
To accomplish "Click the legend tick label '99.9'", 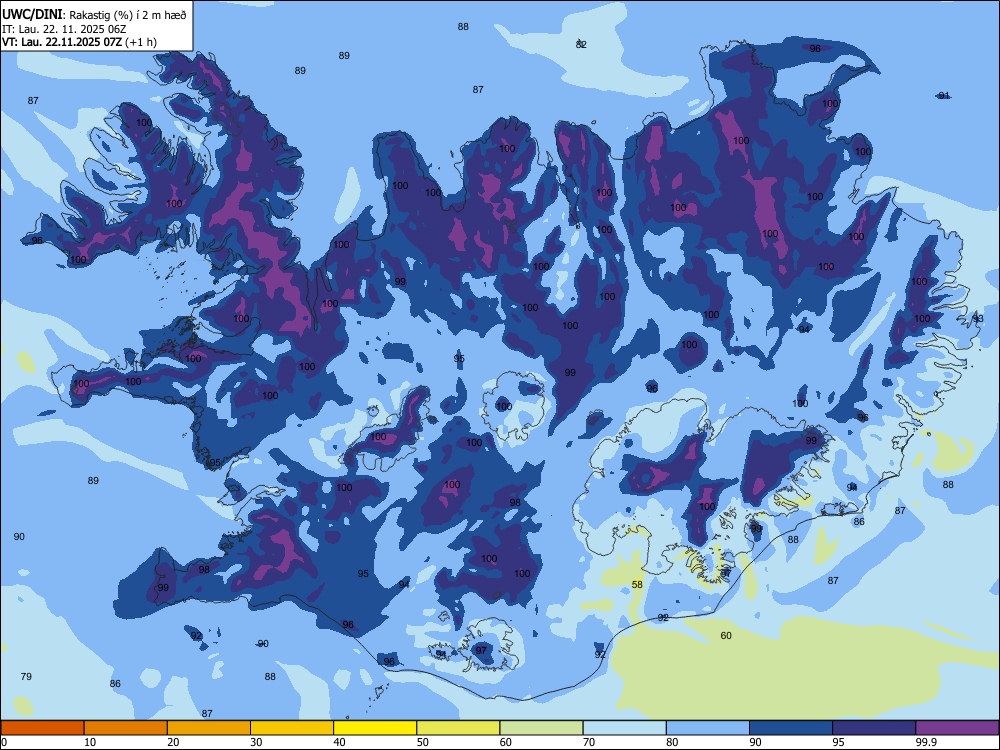I will click(x=925, y=742).
